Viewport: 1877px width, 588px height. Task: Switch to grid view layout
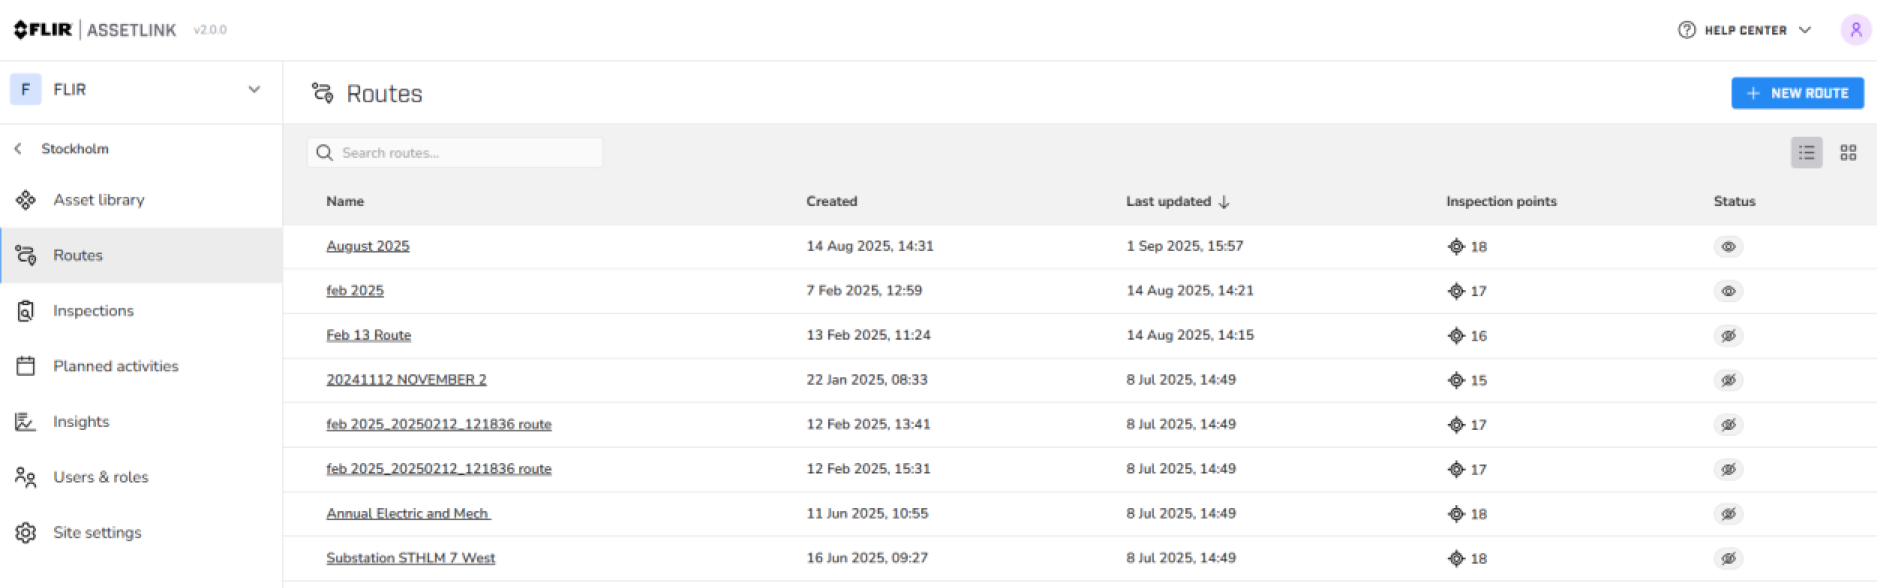coord(1847,153)
